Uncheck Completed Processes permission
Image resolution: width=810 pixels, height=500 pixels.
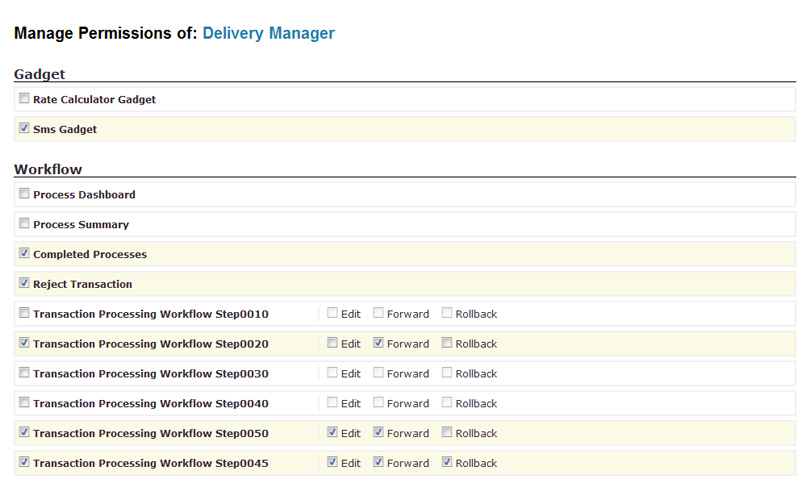24,254
